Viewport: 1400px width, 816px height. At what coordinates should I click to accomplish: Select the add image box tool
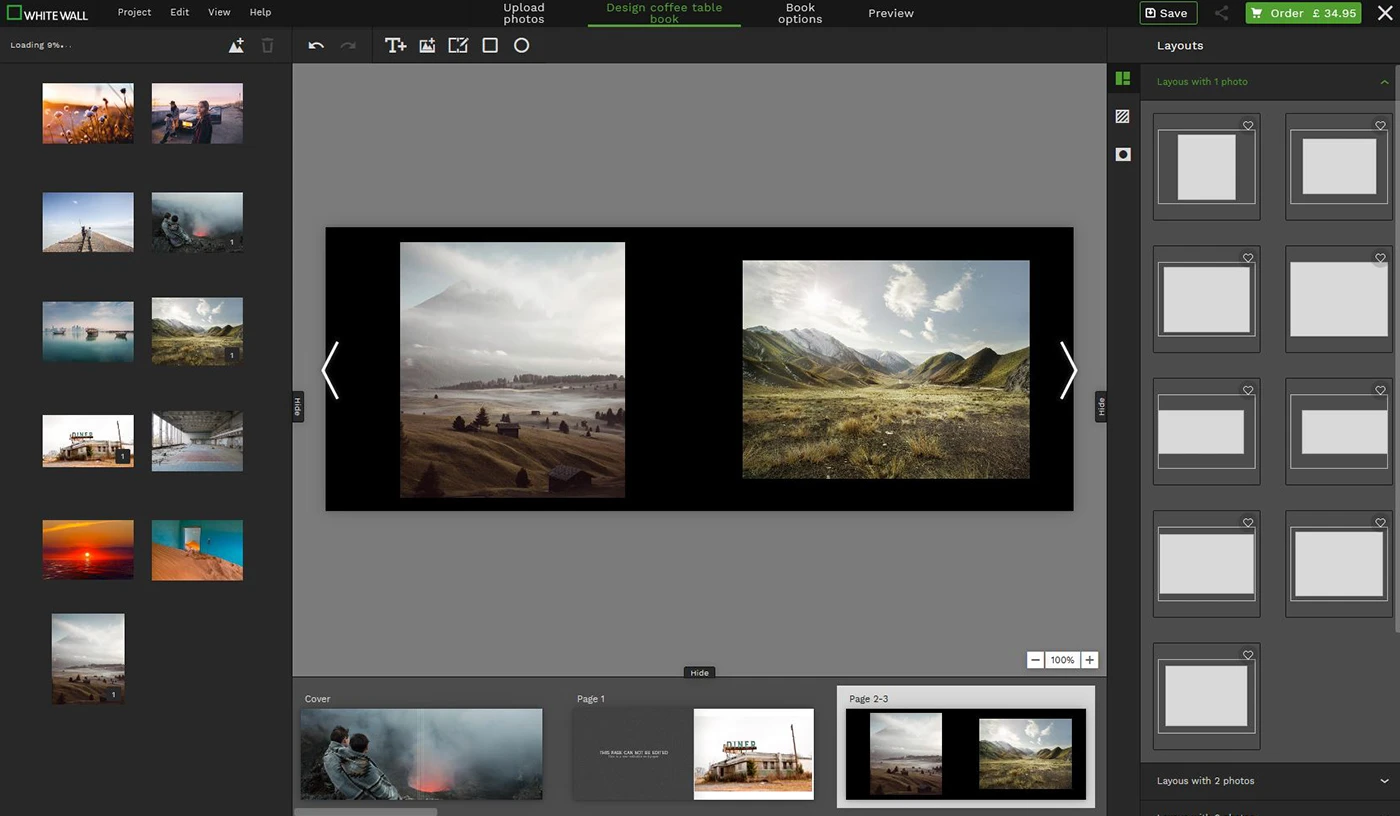pos(427,45)
